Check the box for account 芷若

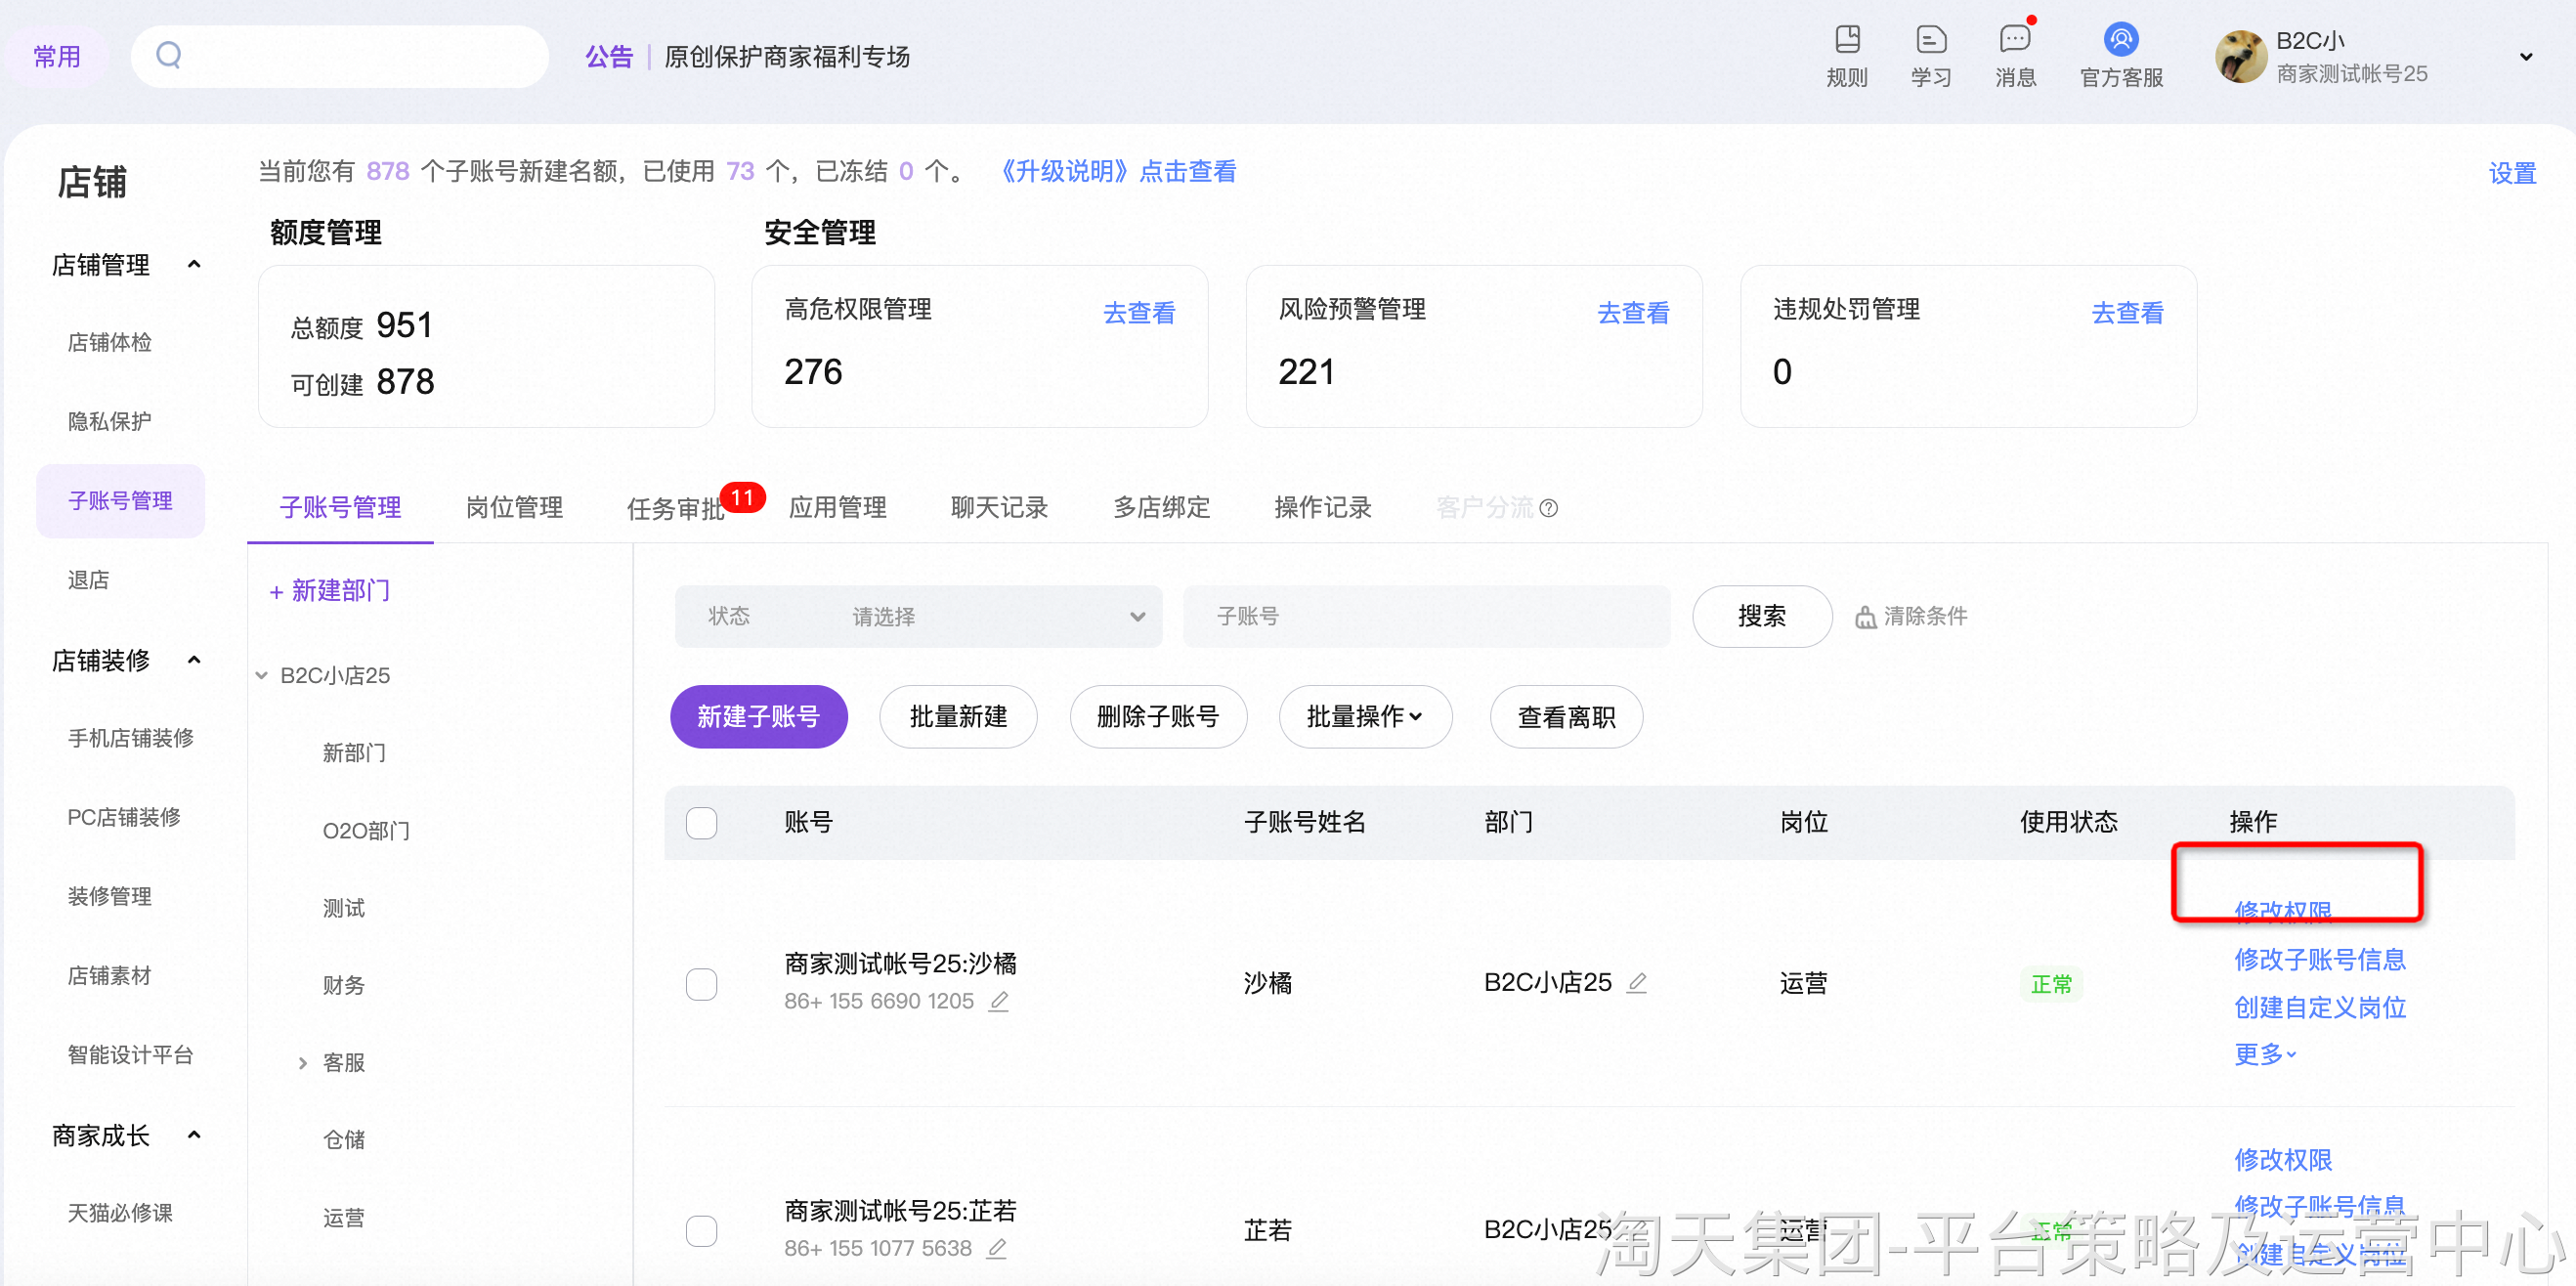pyautogui.click(x=701, y=1230)
